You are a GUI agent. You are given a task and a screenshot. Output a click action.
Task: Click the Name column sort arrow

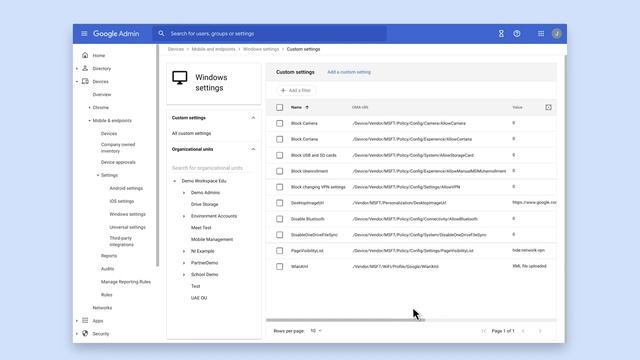[x=307, y=107]
